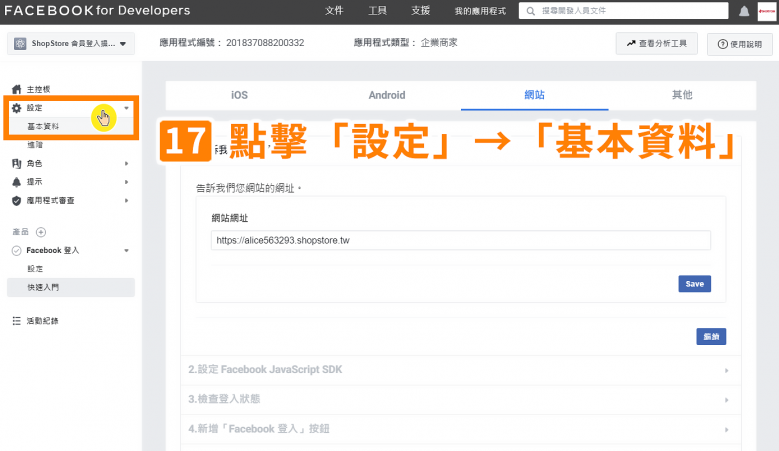Expand step 3.檢查登入狀態
779x451 pixels.
point(461,399)
